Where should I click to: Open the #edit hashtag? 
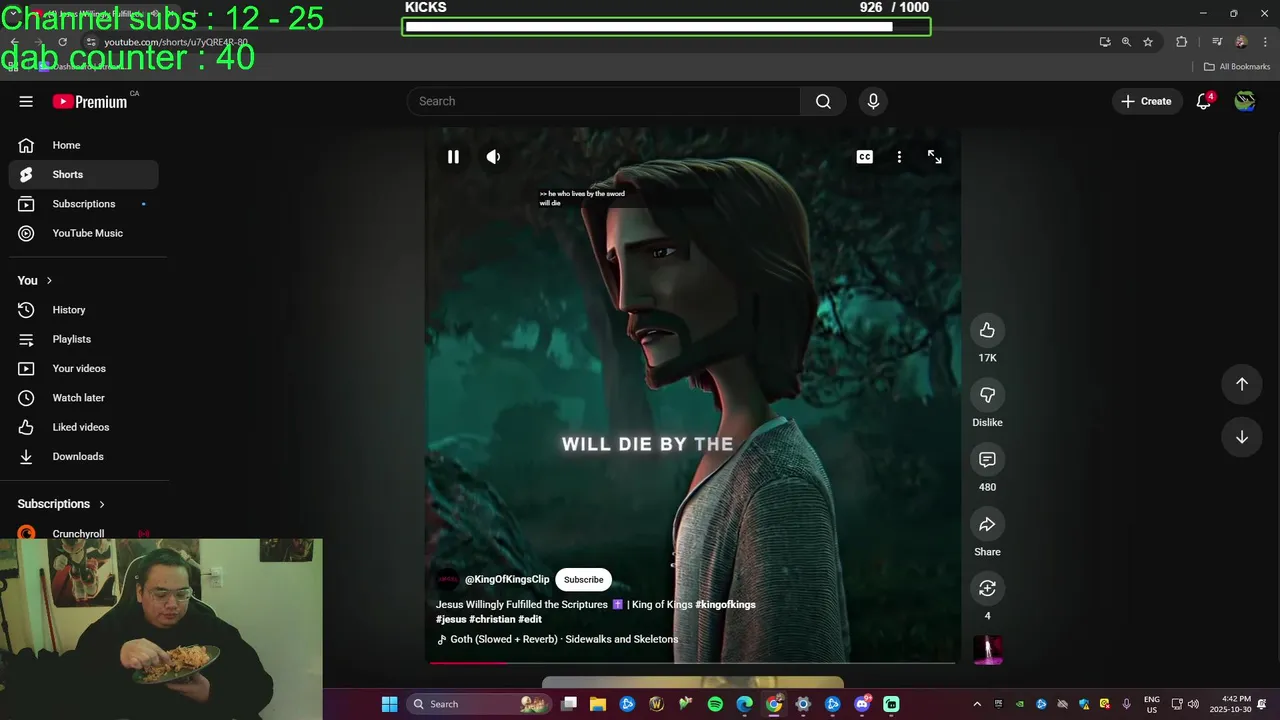pyautogui.click(x=530, y=619)
